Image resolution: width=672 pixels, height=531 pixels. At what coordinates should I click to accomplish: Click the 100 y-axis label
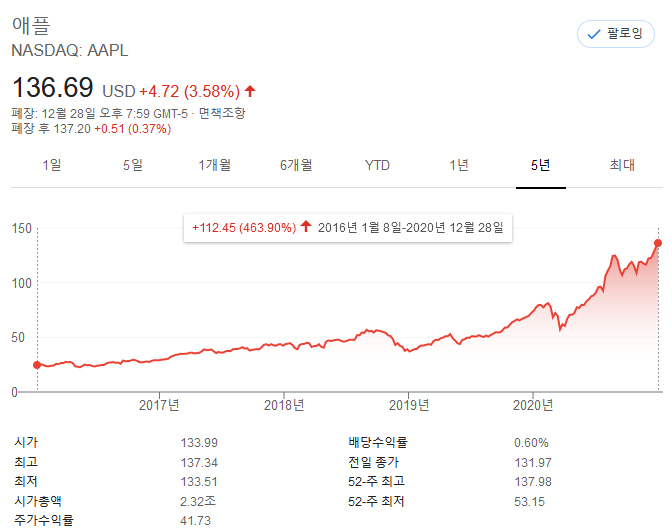pos(21,283)
